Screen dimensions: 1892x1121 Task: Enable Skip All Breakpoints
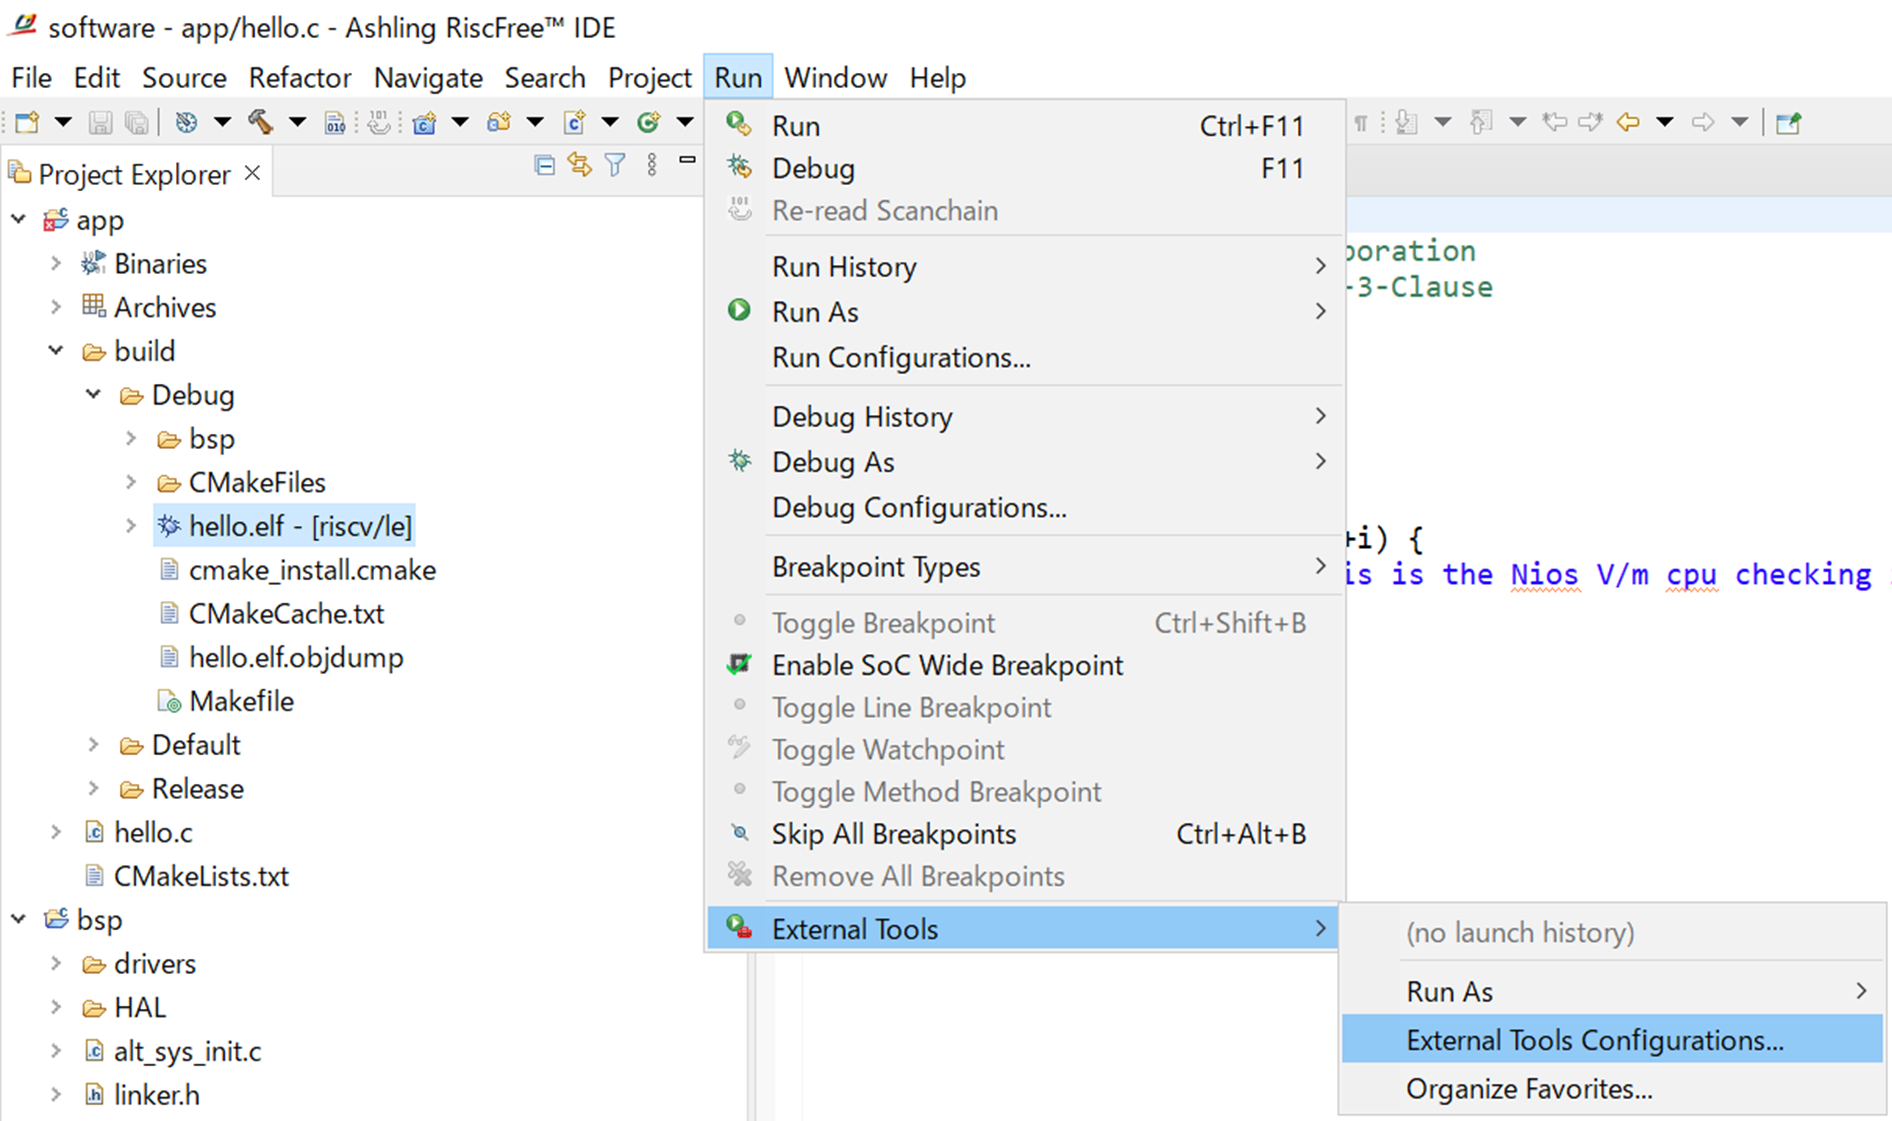(x=893, y=833)
